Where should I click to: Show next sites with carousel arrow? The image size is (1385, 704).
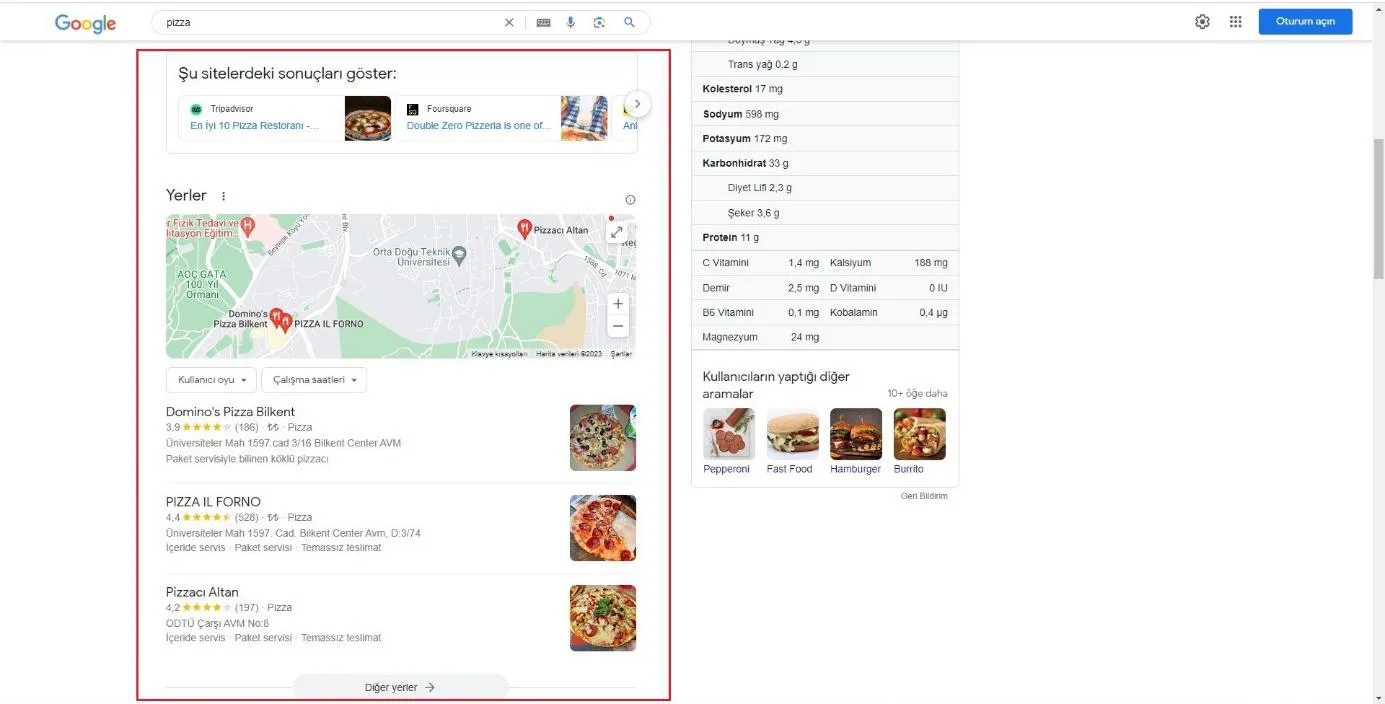click(637, 104)
